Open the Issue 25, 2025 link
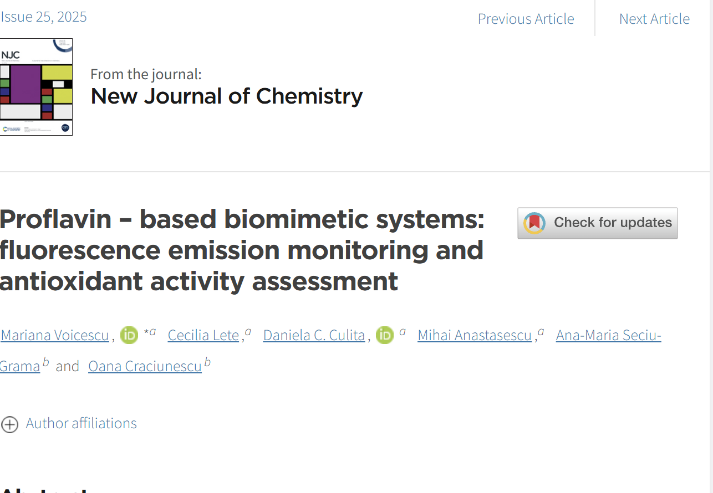 44,16
